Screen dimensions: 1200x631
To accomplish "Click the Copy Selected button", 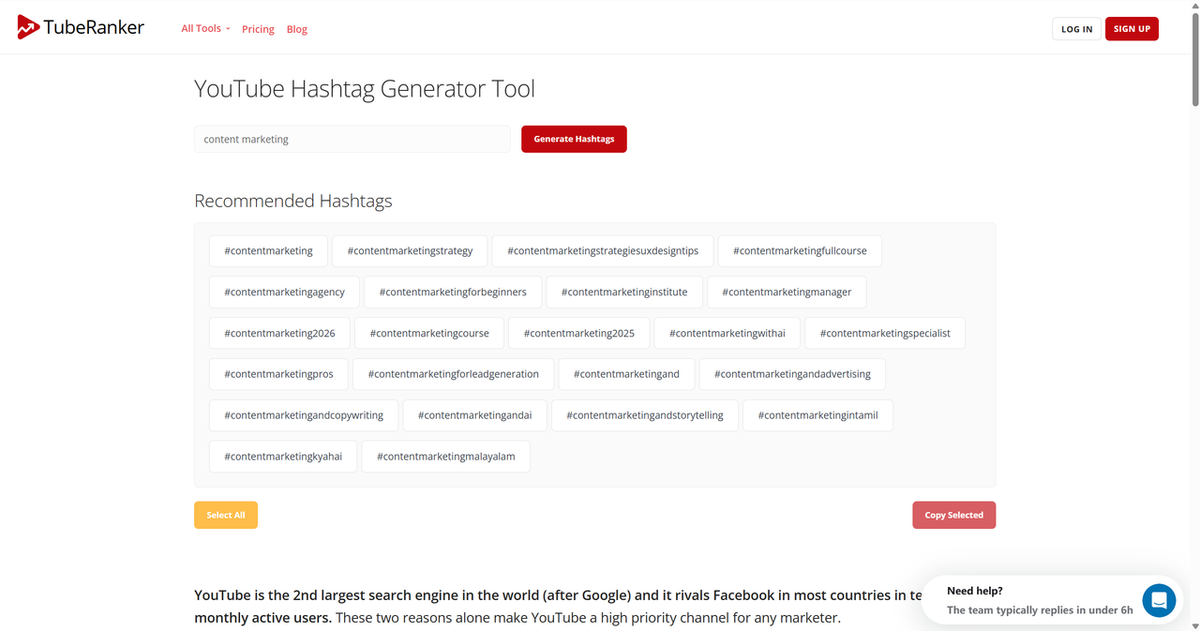I will coord(954,515).
